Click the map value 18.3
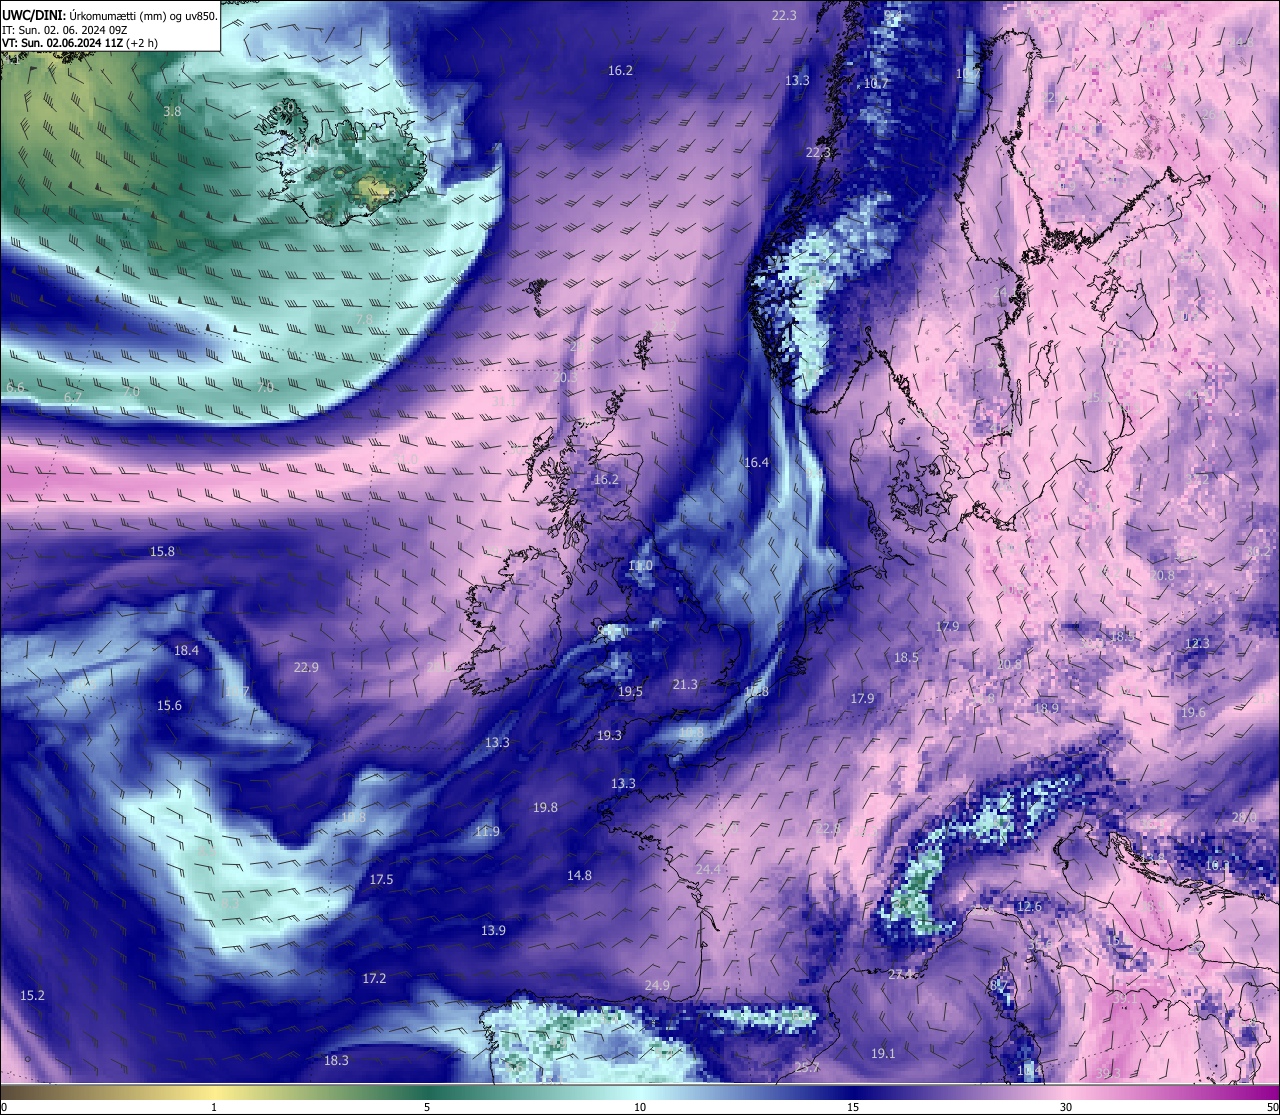 [336, 1060]
